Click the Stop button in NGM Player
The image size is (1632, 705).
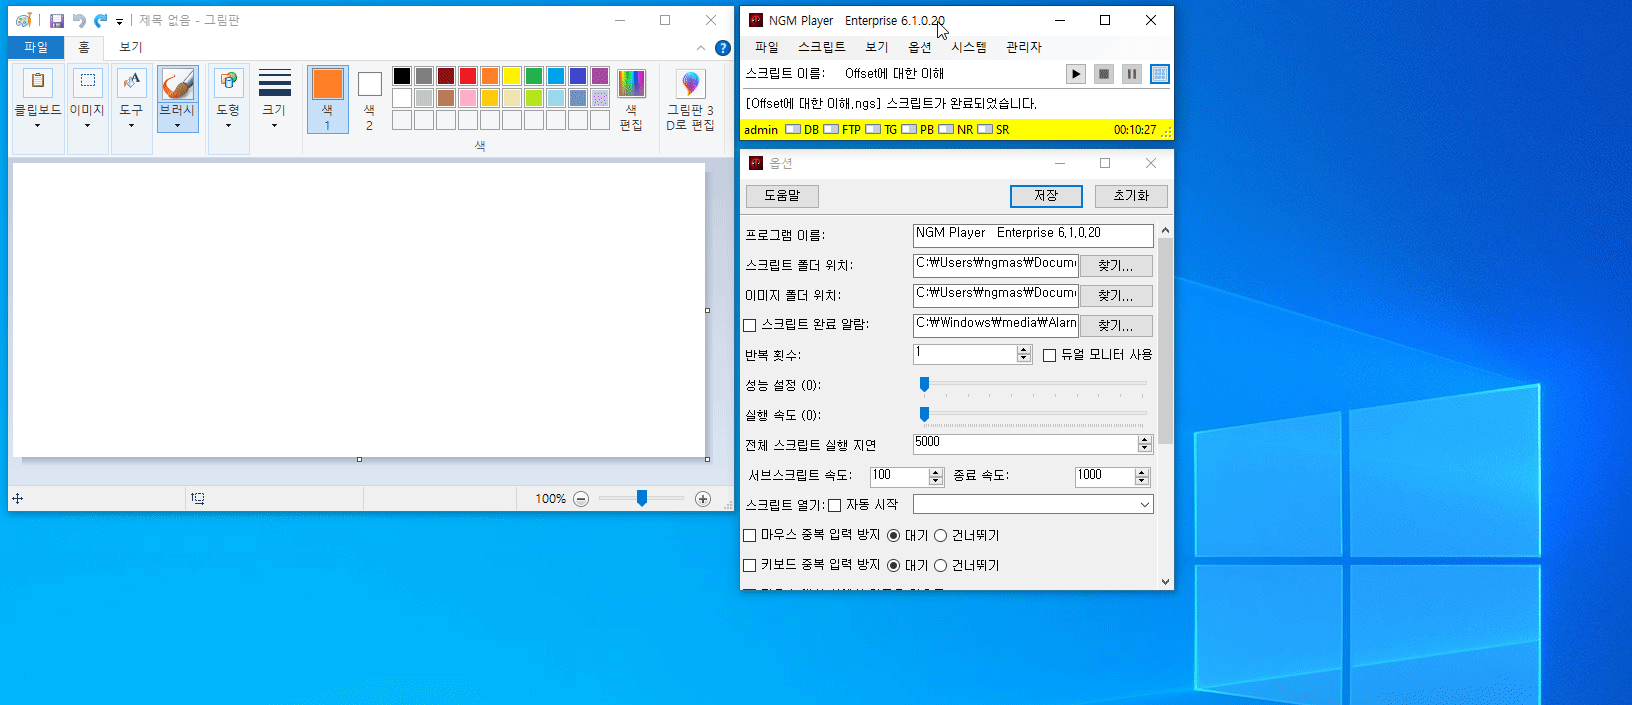pyautogui.click(x=1104, y=74)
